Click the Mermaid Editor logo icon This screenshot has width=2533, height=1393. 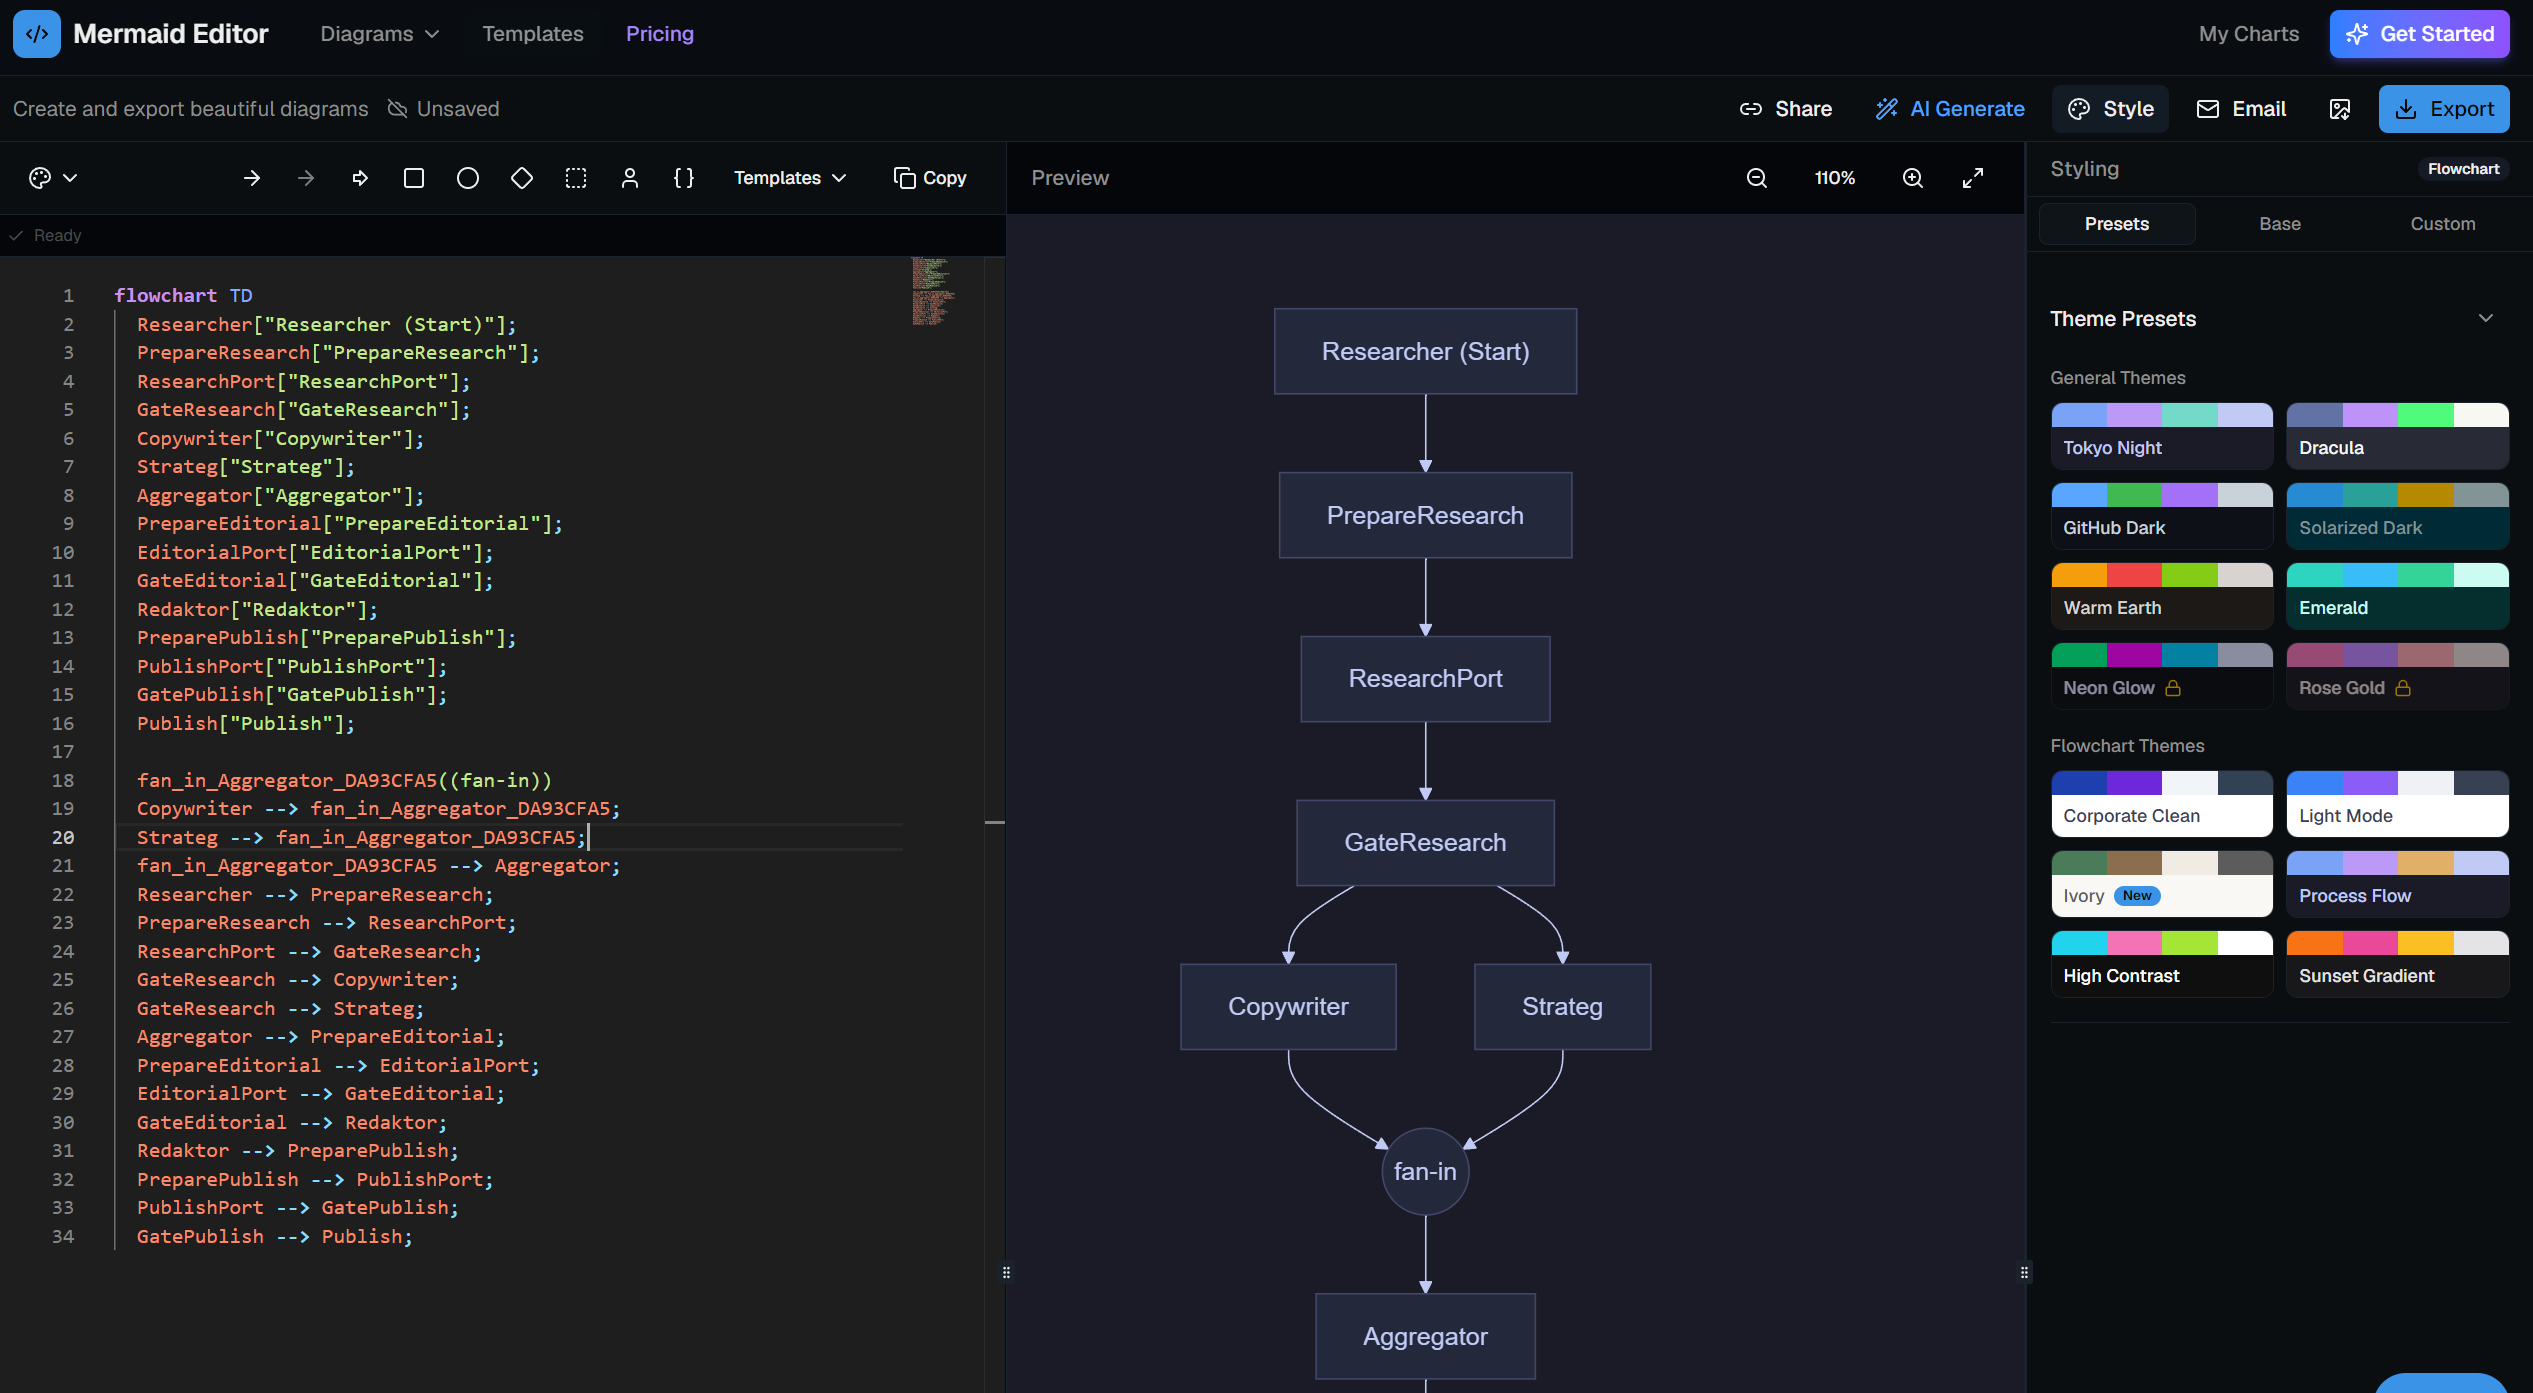click(x=37, y=34)
